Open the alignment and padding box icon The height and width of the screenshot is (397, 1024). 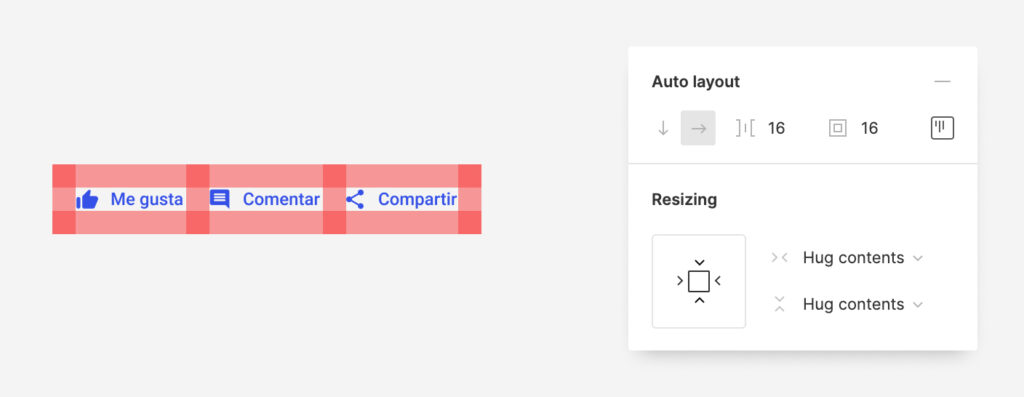click(x=942, y=128)
